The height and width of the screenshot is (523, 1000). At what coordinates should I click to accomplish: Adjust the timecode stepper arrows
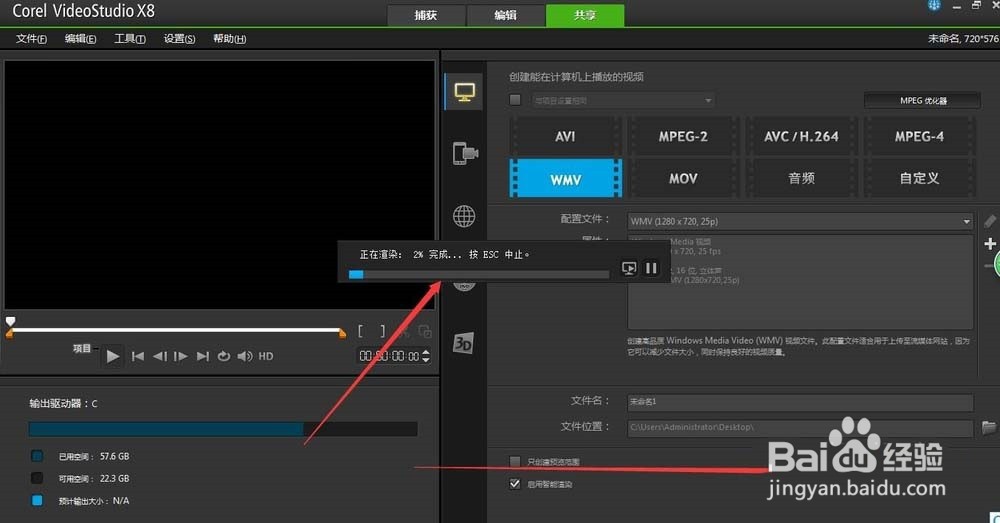426,356
